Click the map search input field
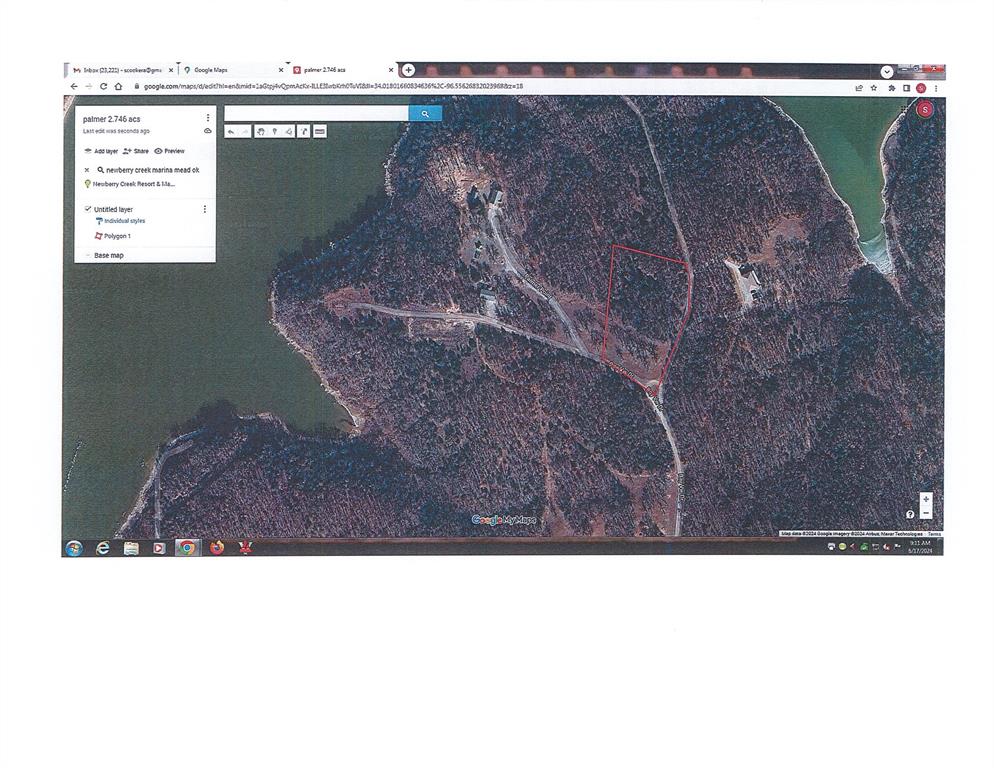This screenshot has width=994, height=768. (x=316, y=114)
